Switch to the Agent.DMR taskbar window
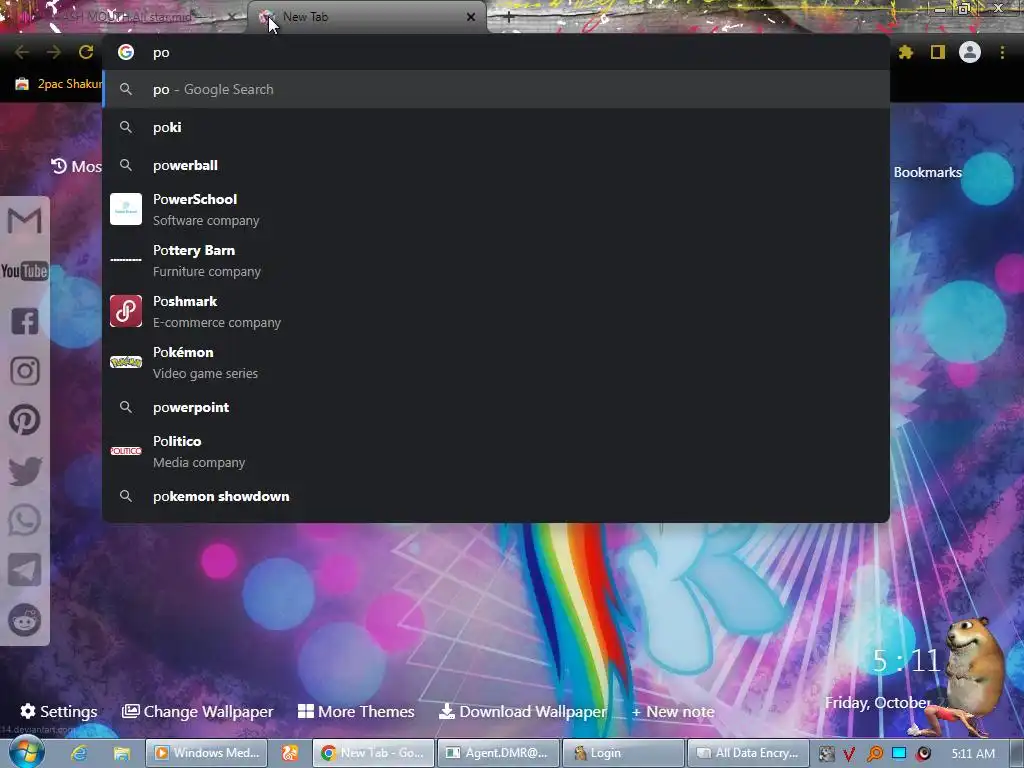The width and height of the screenshot is (1024, 768). click(498, 753)
